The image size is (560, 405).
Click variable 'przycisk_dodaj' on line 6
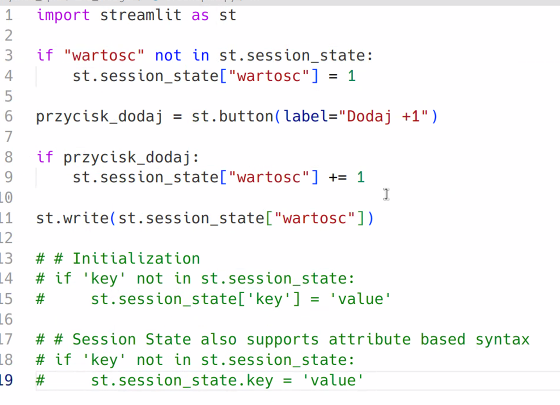(100, 117)
